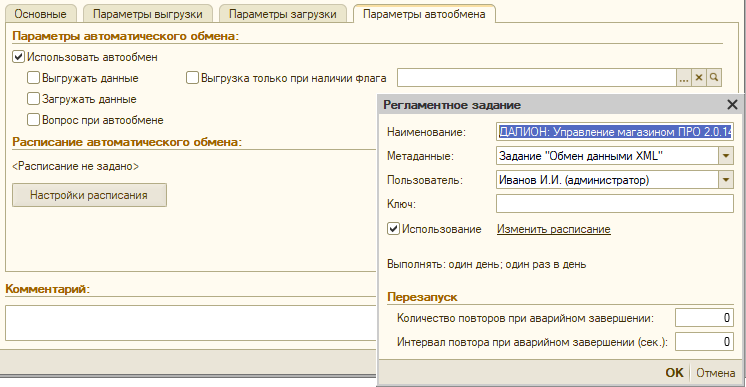Viewport: 746px width, 387px height.
Task: Confirm the dialog with OK
Action: [674, 373]
